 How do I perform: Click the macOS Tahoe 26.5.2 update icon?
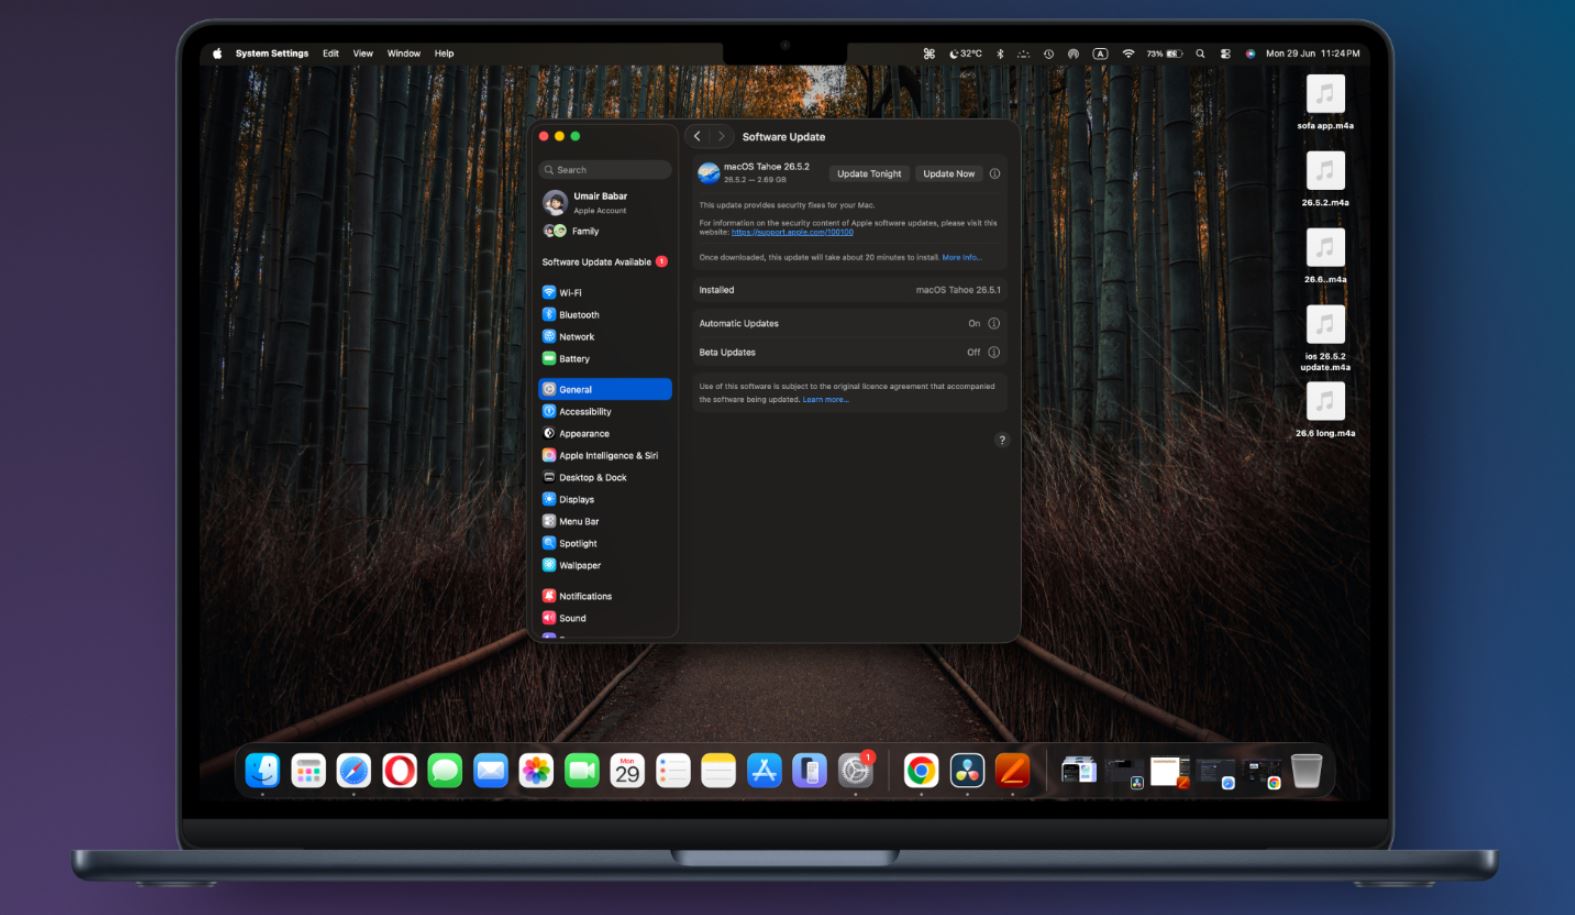(709, 173)
